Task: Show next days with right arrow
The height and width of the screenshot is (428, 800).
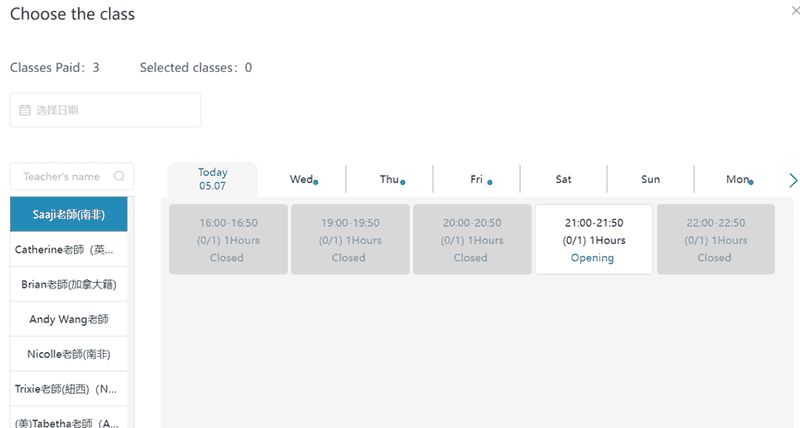Action: [x=793, y=180]
